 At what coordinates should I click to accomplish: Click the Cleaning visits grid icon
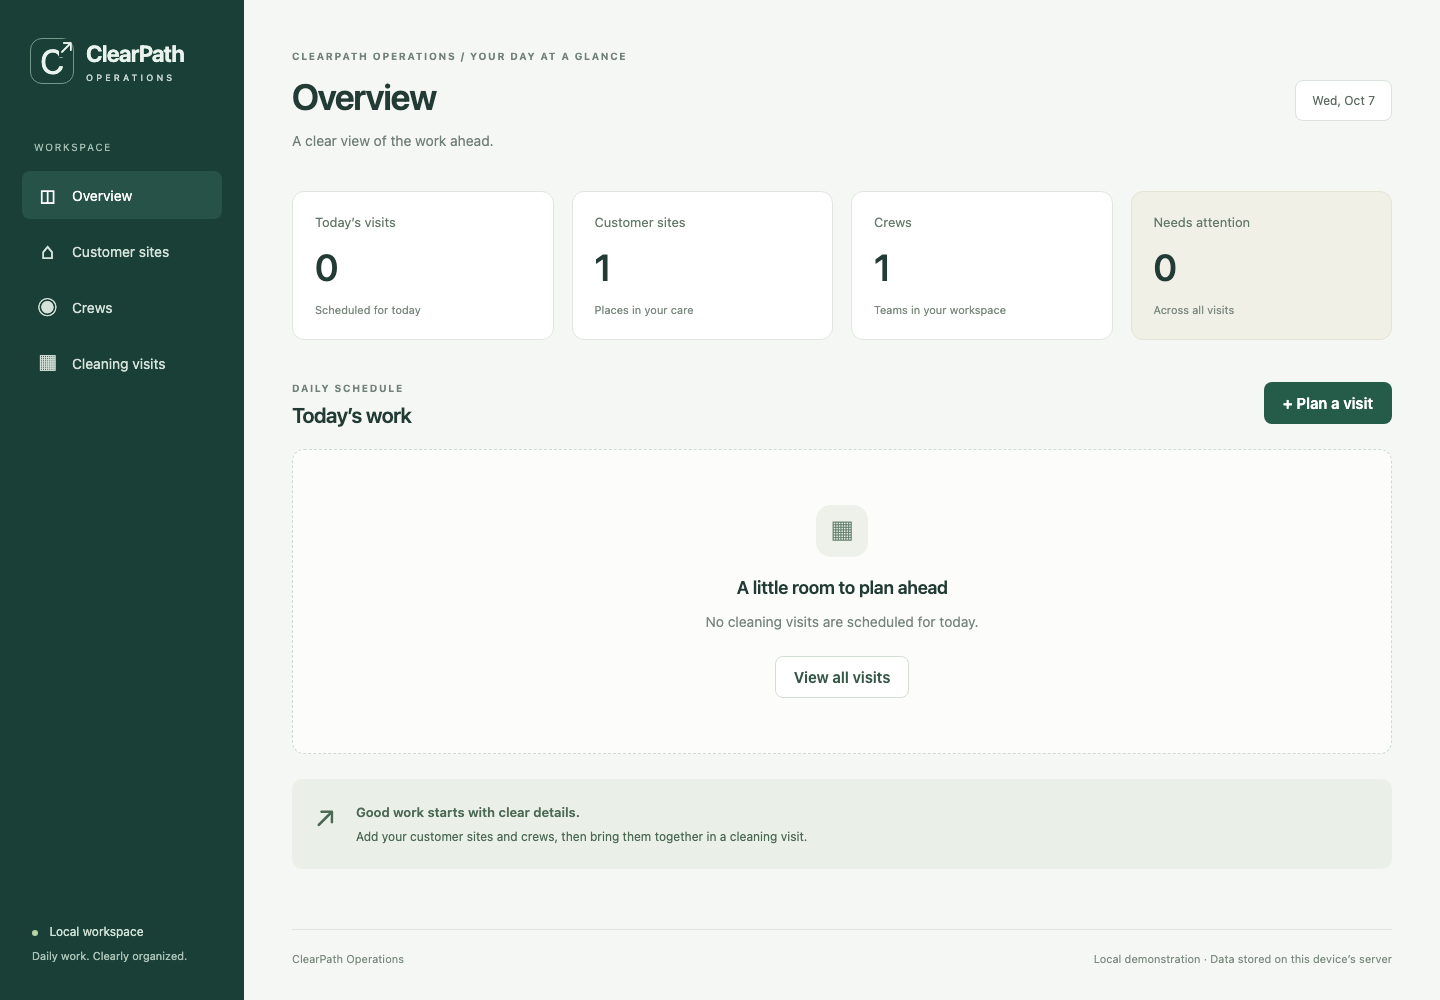[x=47, y=363]
